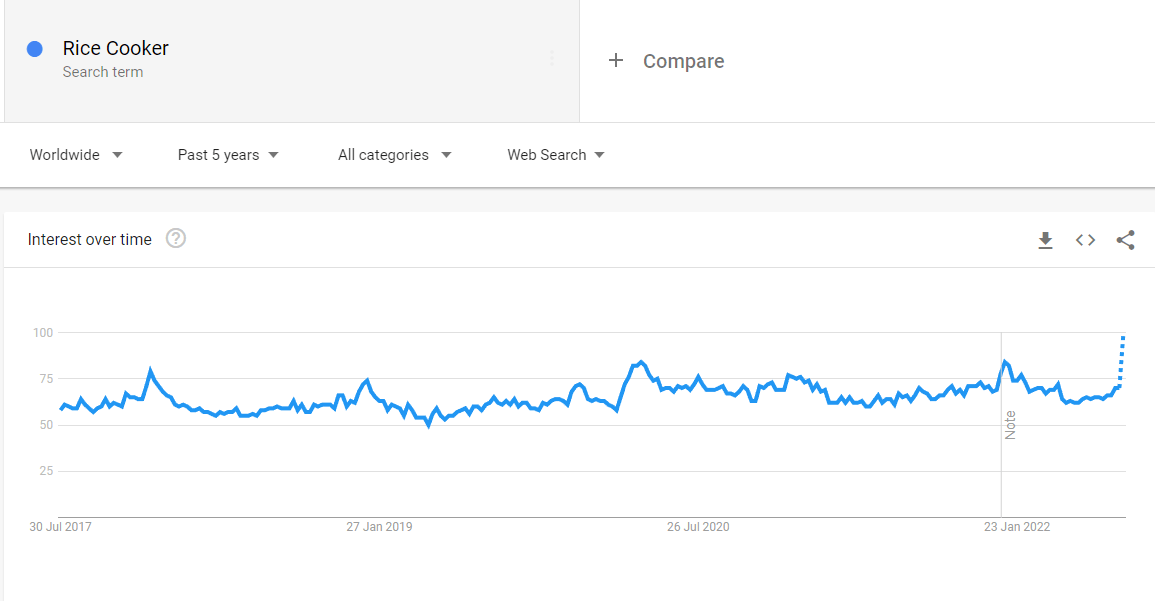Open the Past 5 years dropdown

point(228,155)
